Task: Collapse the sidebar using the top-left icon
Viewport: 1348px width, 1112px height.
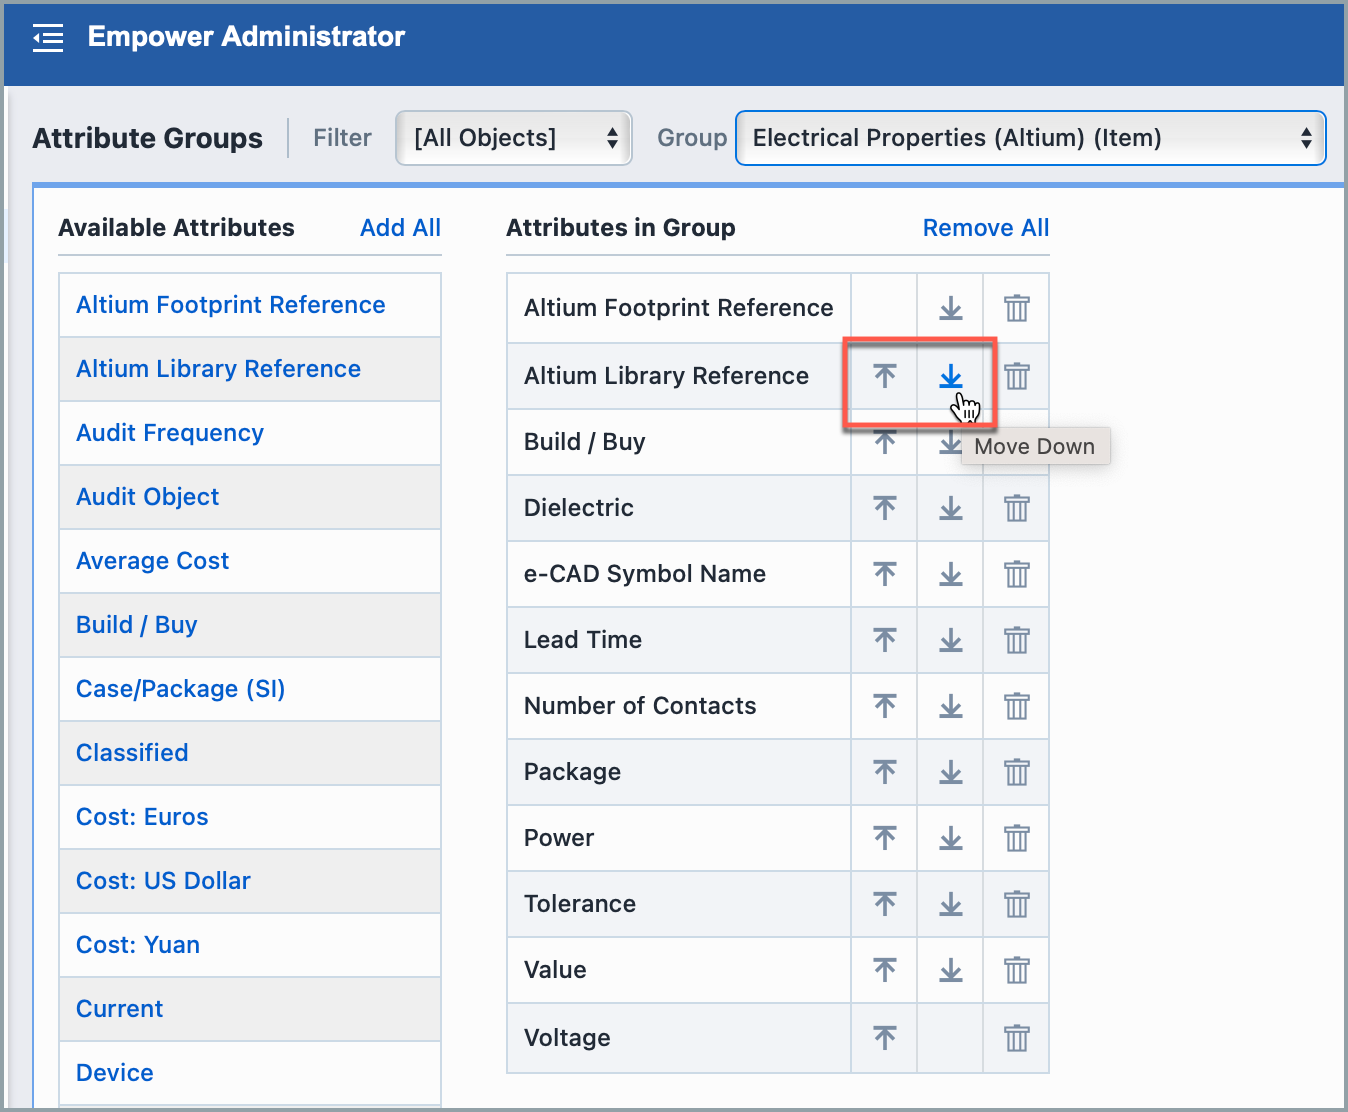Action: click(x=47, y=37)
